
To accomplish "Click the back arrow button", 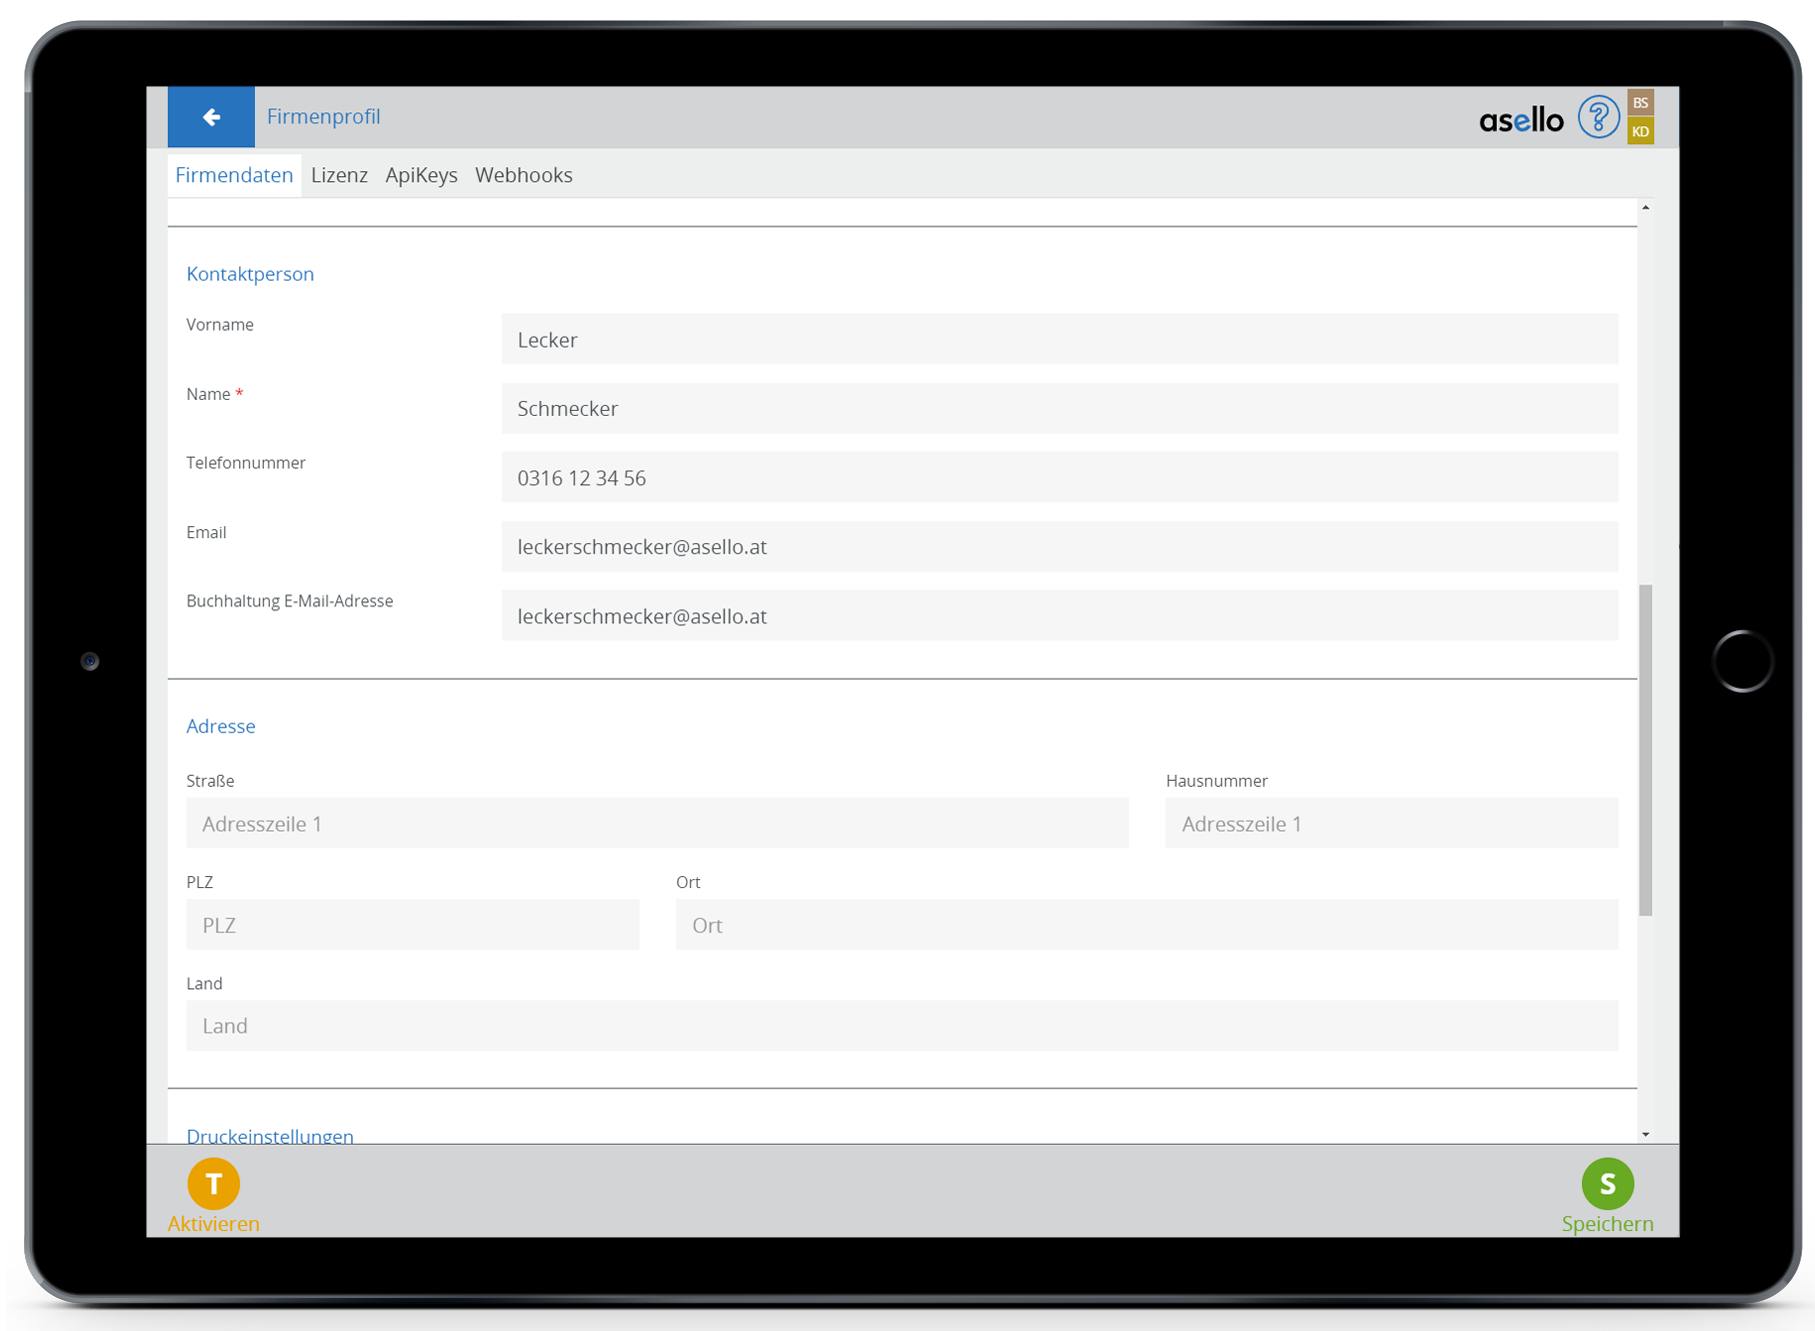I will coord(211,117).
